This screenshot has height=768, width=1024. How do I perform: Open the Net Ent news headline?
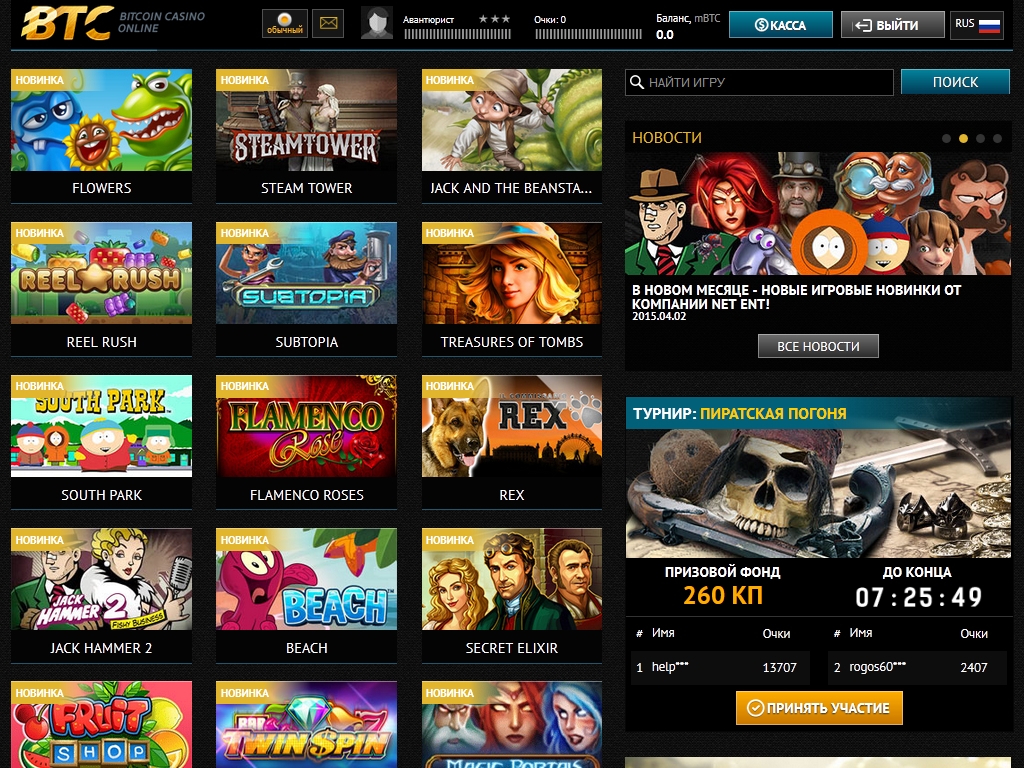pos(796,296)
